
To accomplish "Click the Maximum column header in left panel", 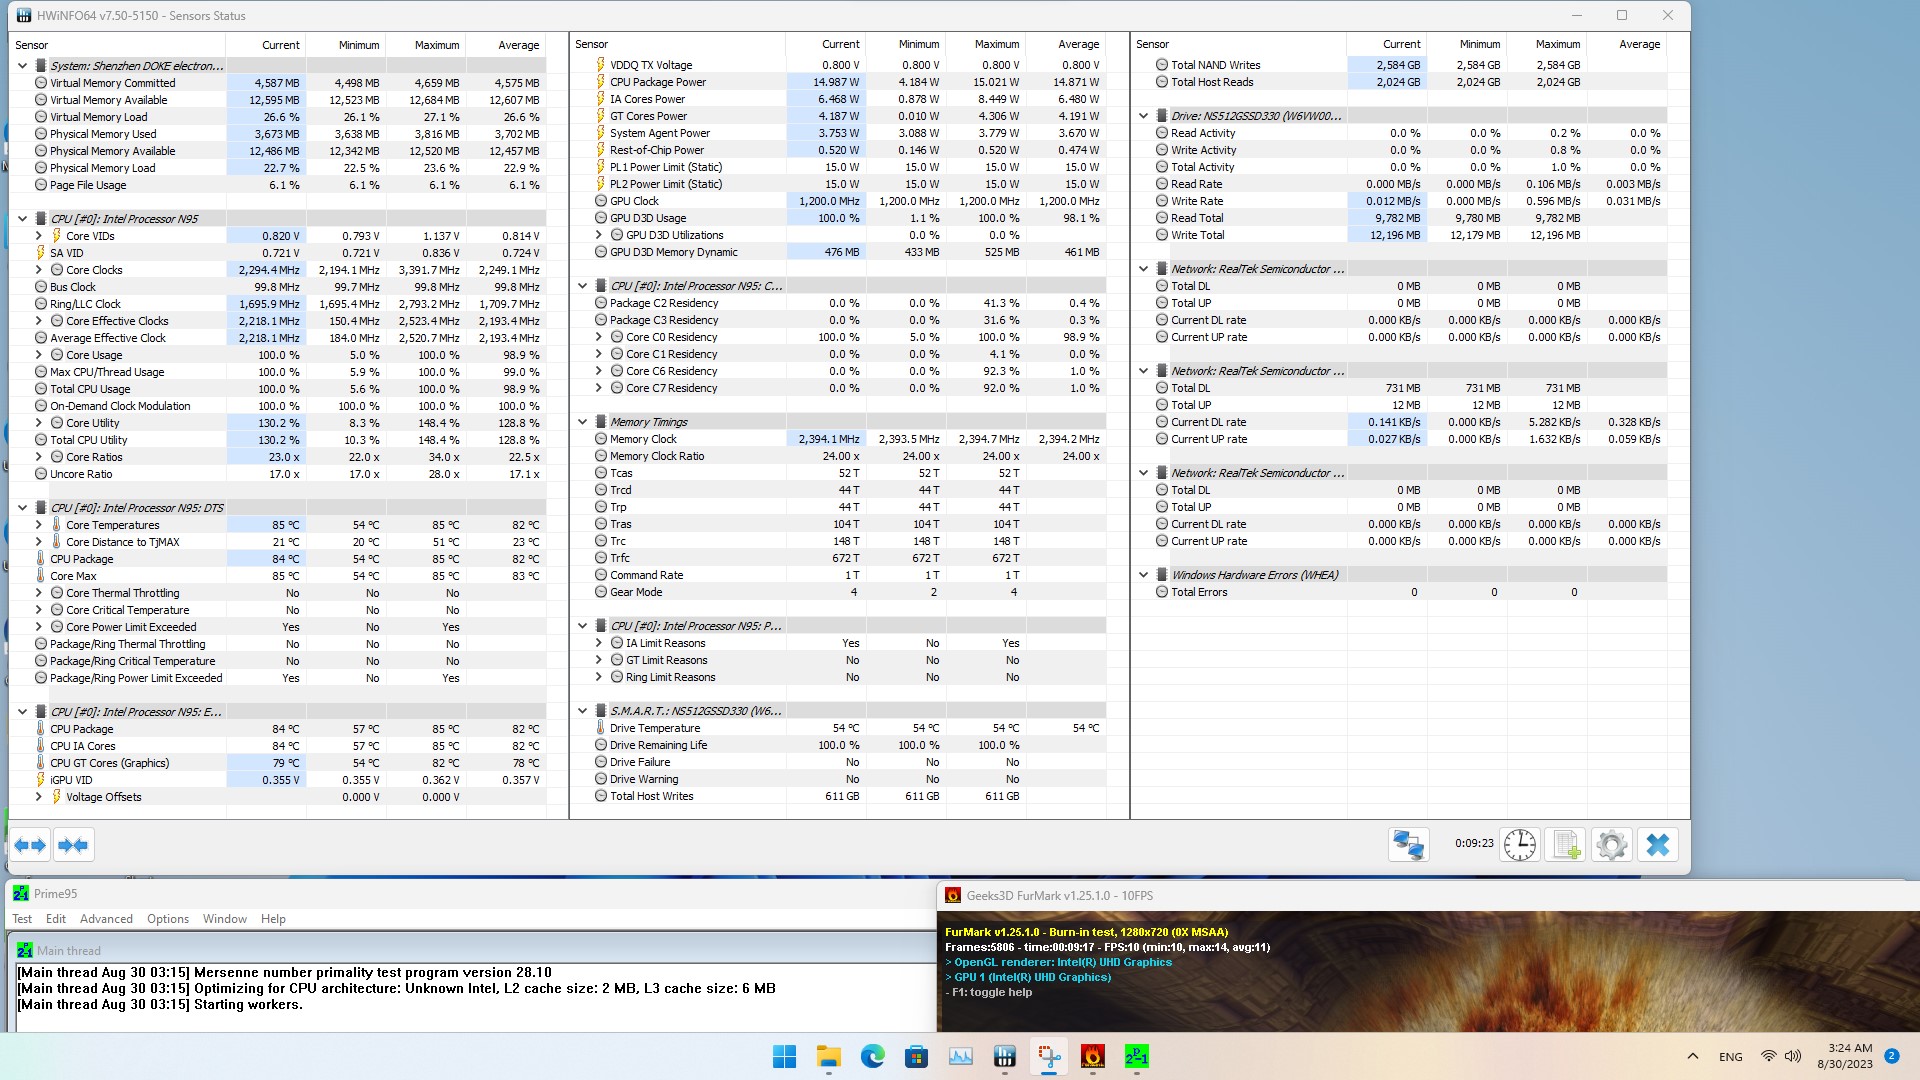I will point(437,45).
